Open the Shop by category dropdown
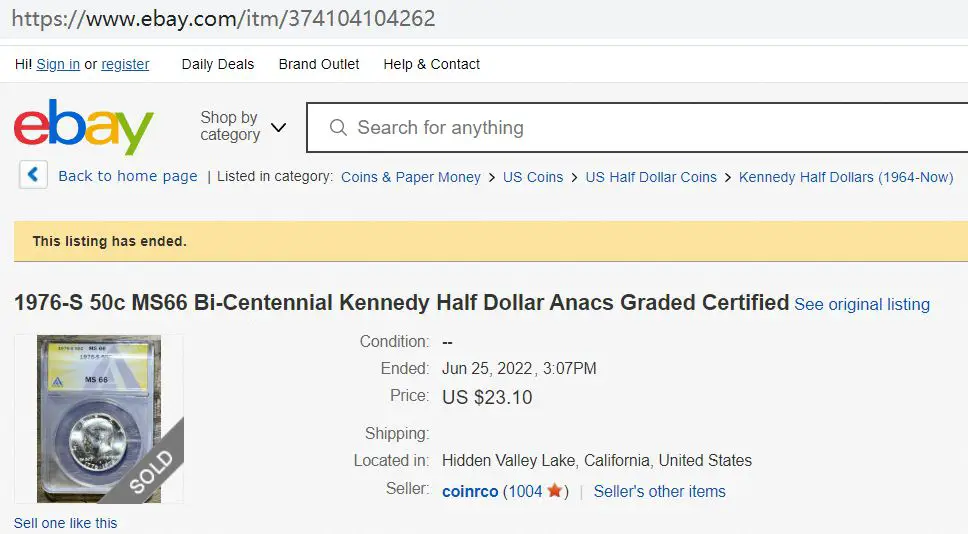 click(243, 126)
